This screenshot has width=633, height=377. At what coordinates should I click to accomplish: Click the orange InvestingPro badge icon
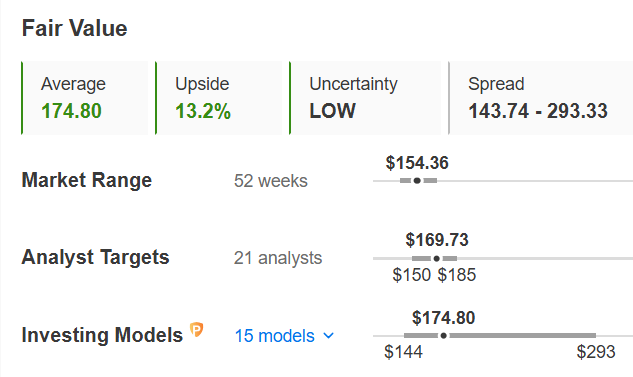(197, 330)
